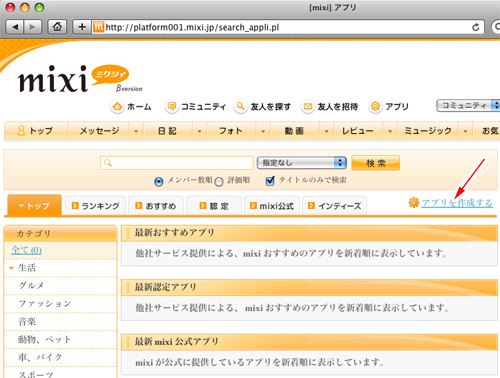Switch to the インディーズ tab

[x=335, y=206]
